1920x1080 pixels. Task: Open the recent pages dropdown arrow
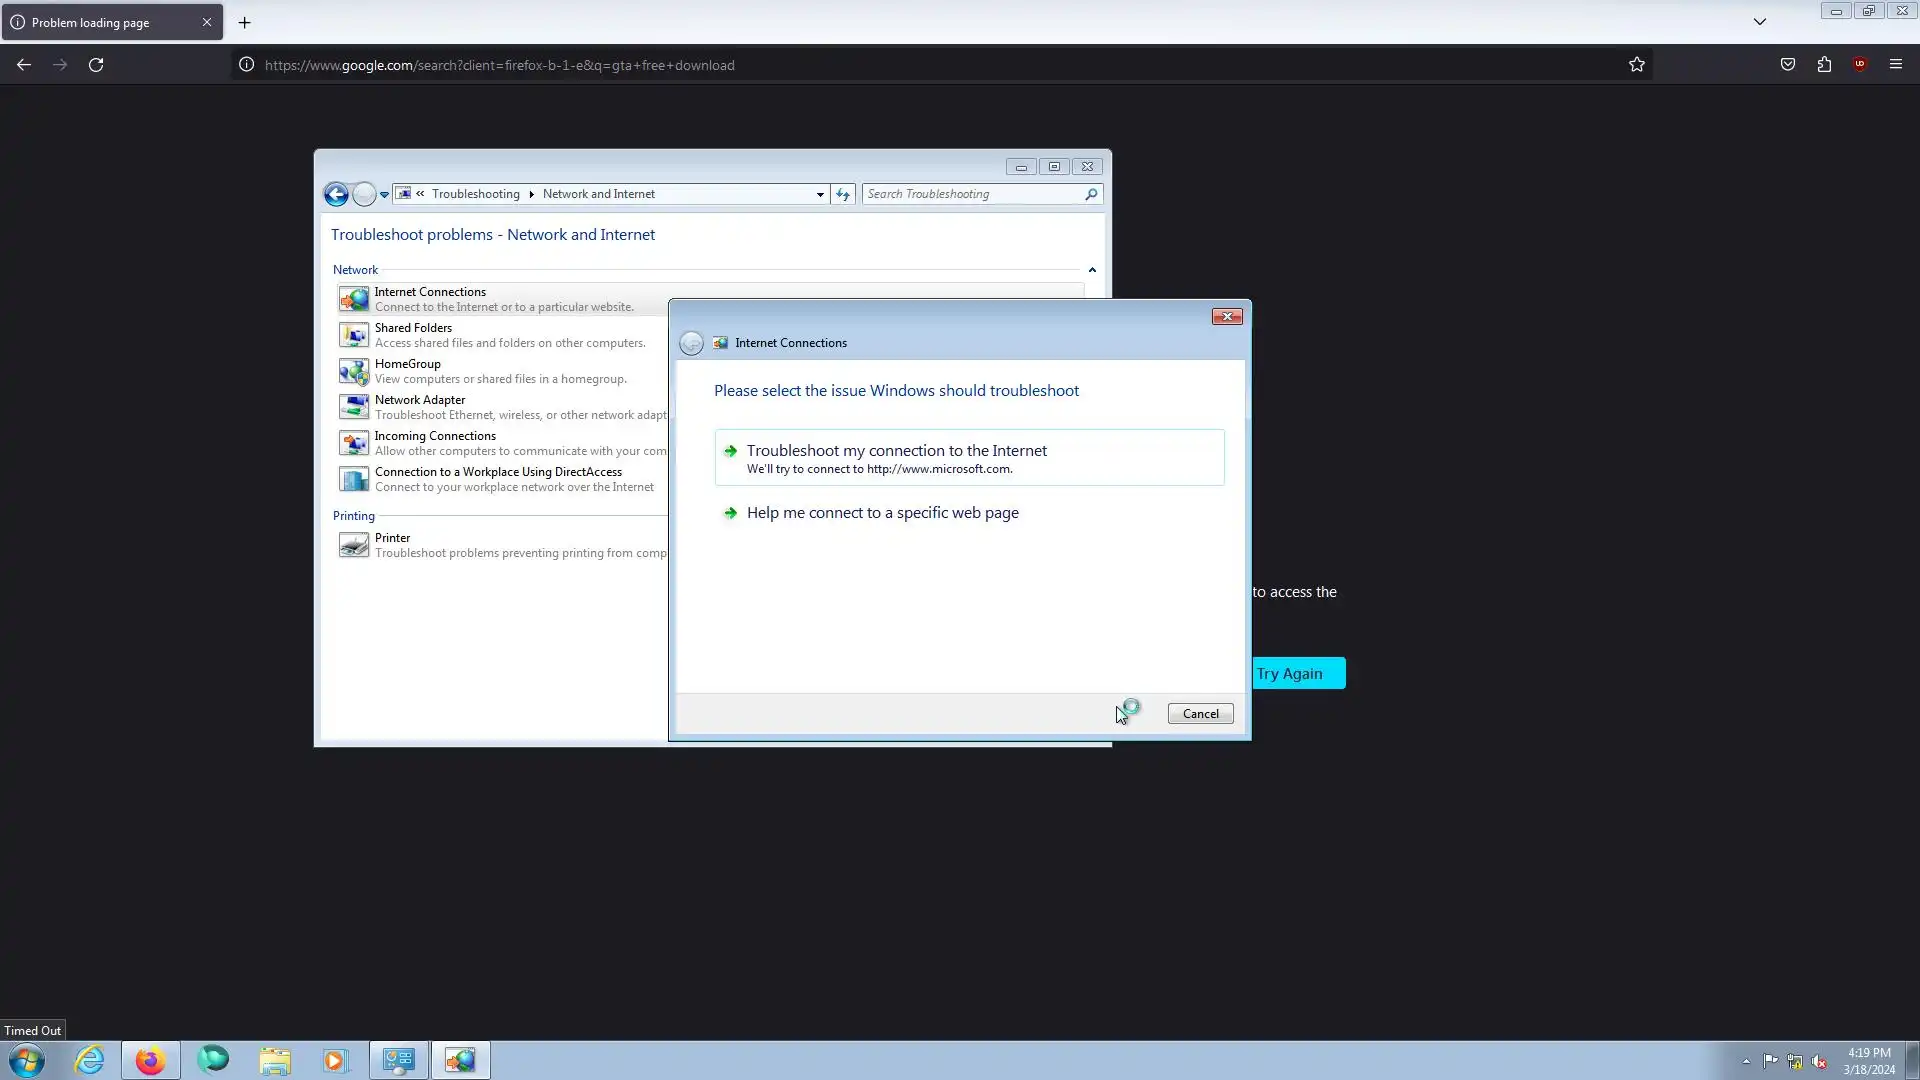point(384,195)
